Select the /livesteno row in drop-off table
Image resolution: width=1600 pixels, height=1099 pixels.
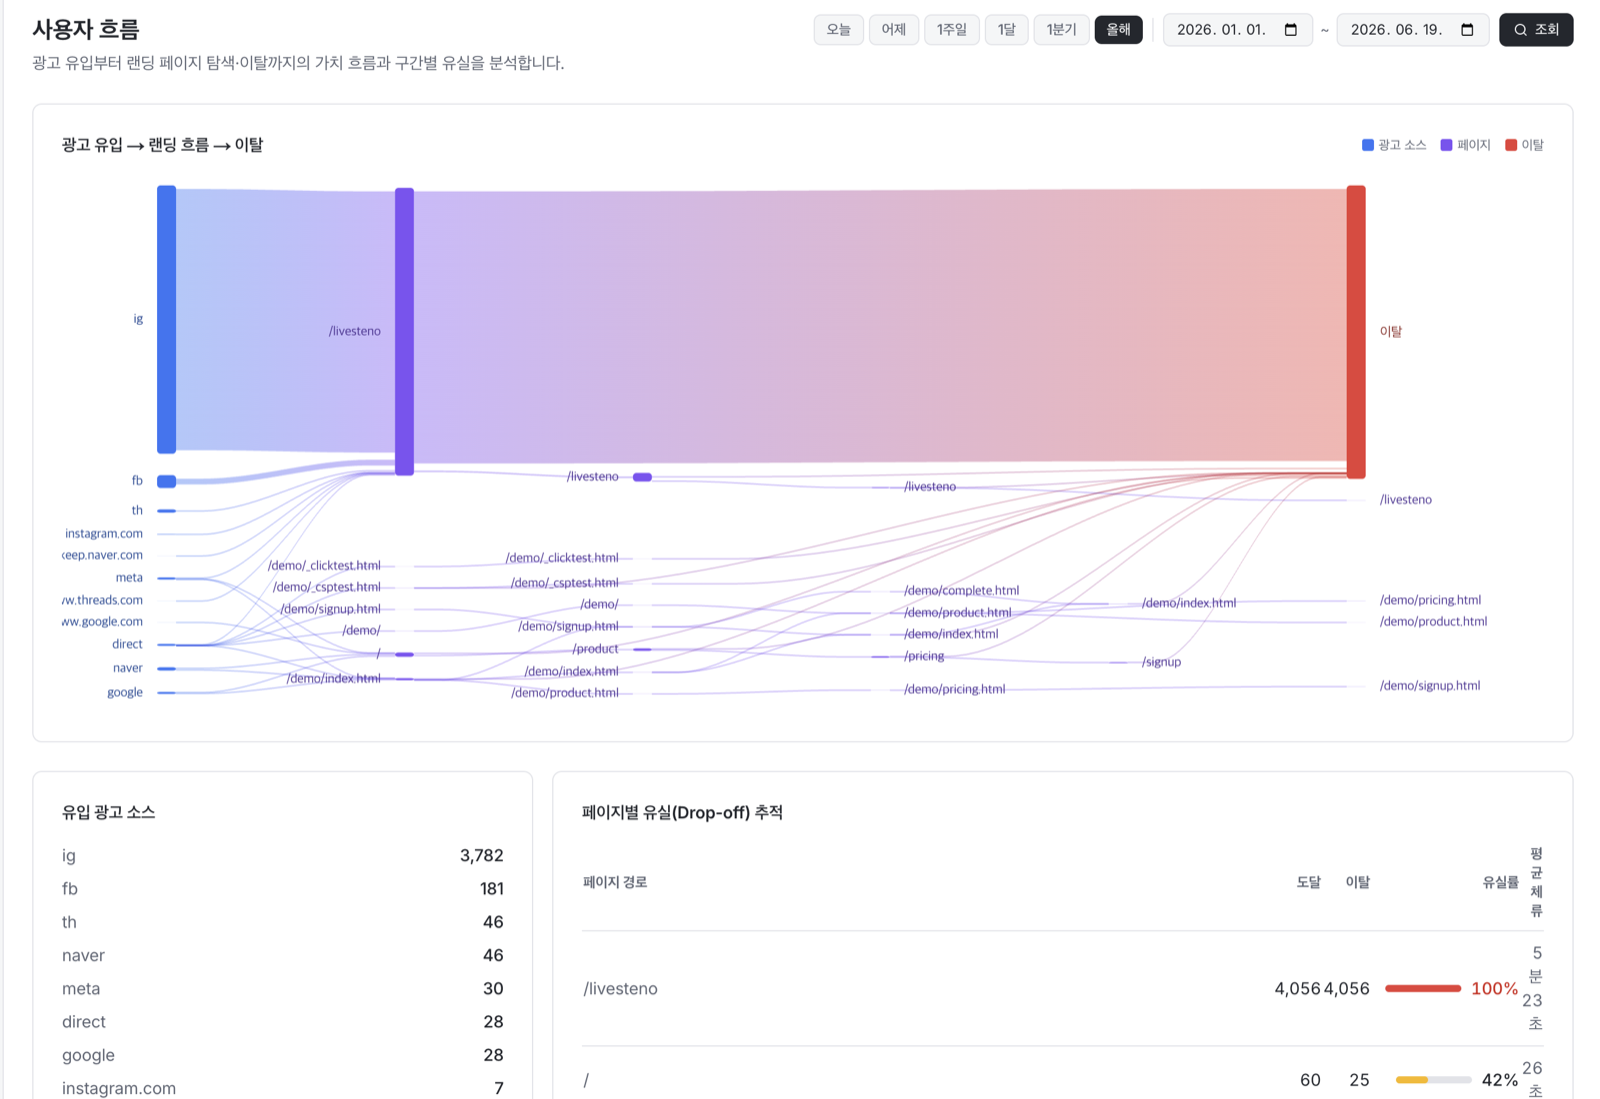coord(1062,989)
